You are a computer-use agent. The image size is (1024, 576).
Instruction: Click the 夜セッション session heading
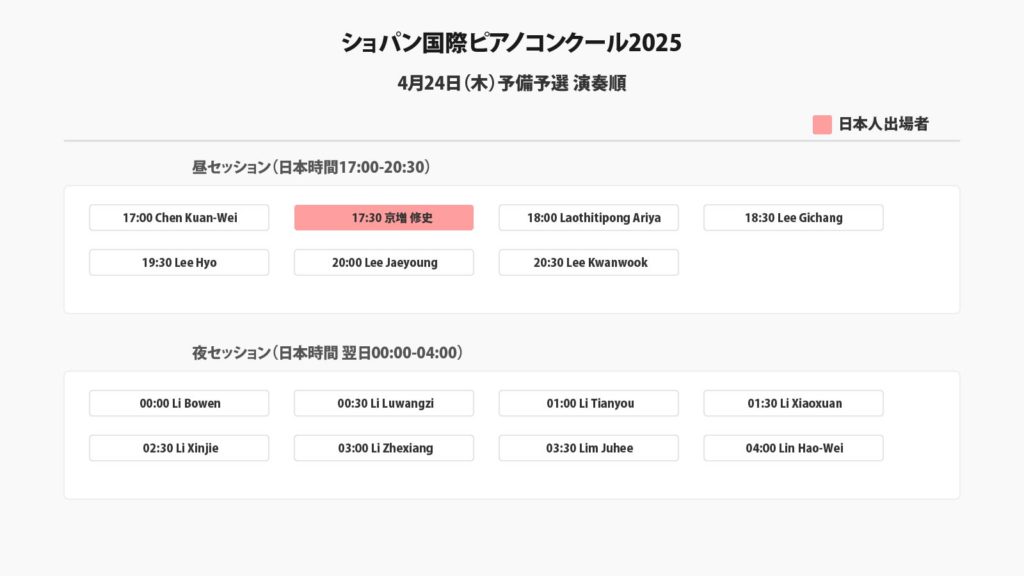point(327,353)
